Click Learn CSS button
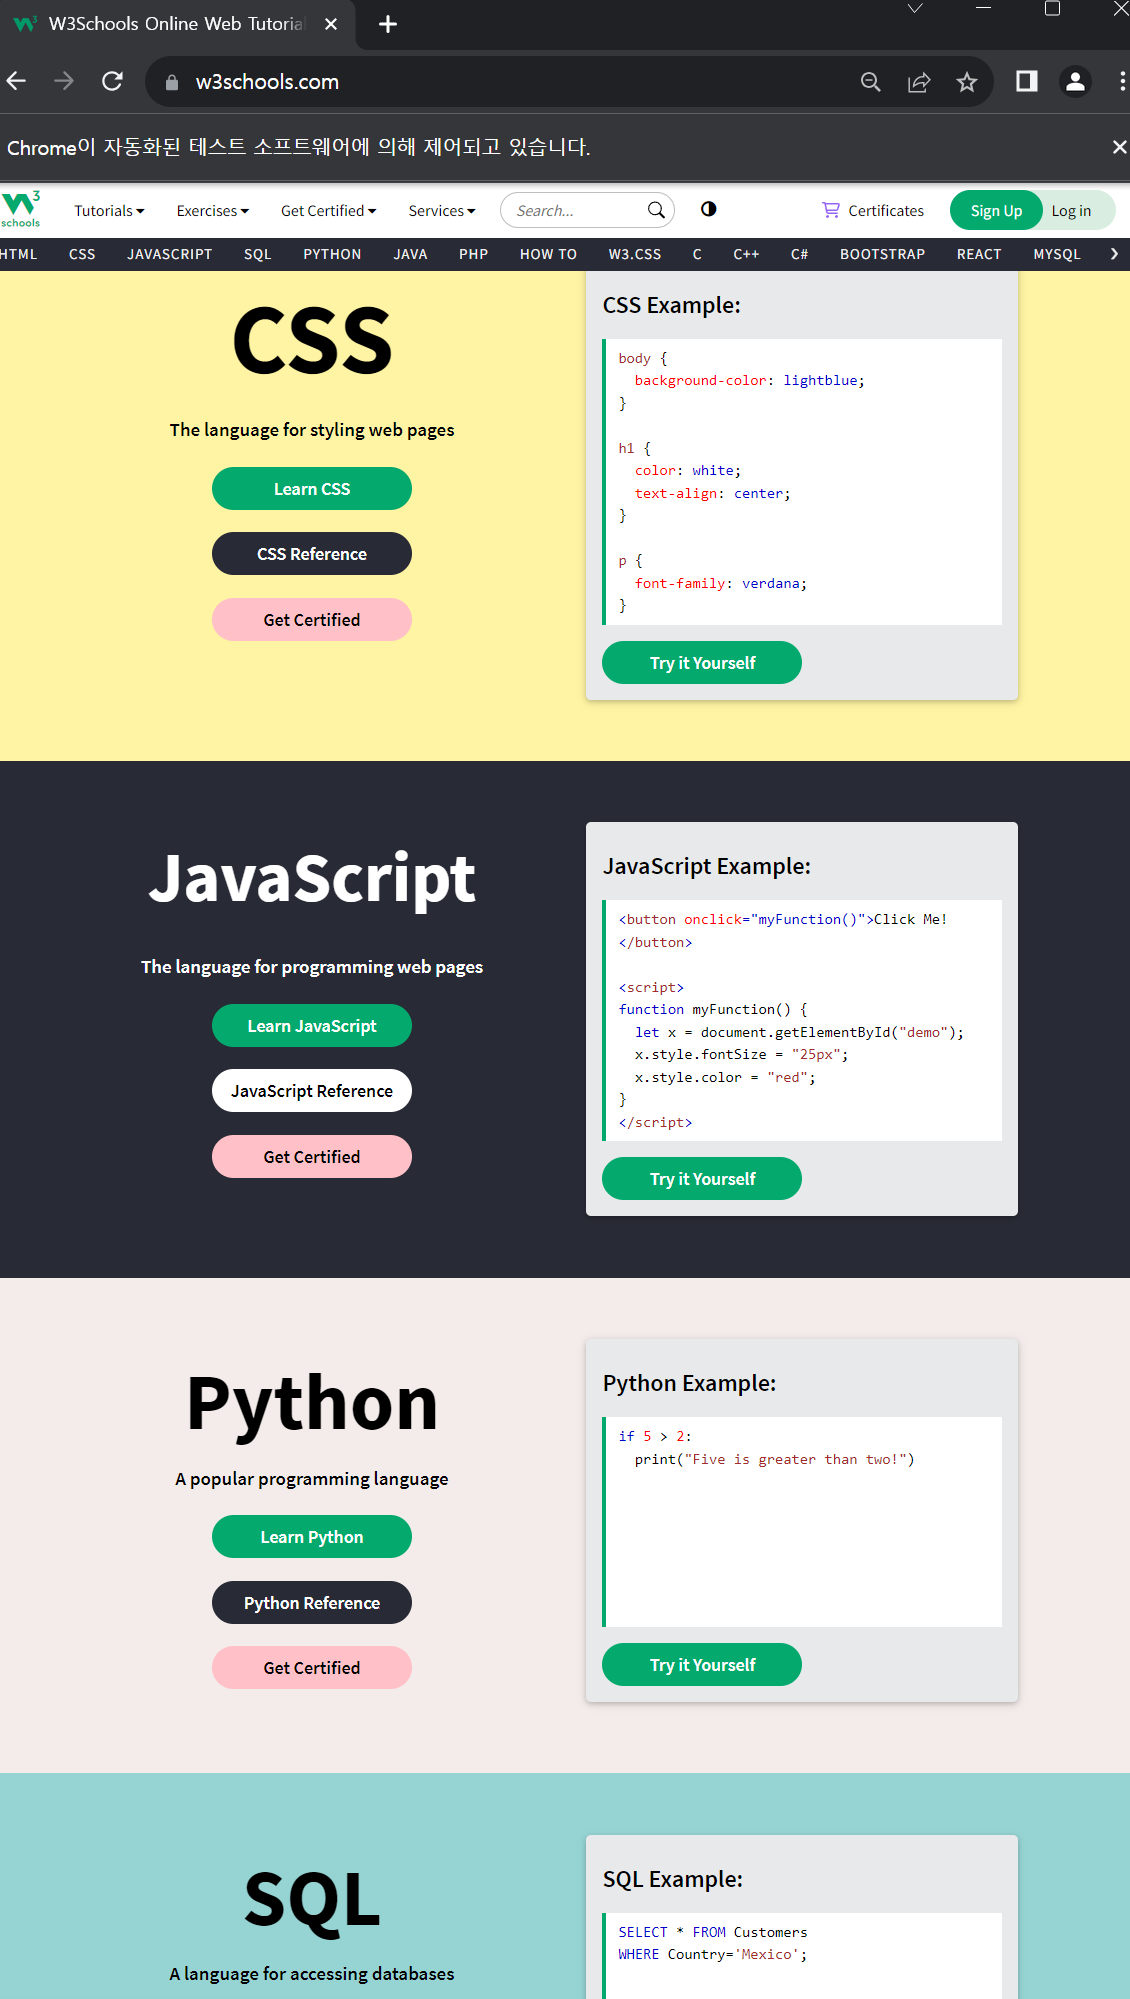The image size is (1130, 1999). point(312,489)
